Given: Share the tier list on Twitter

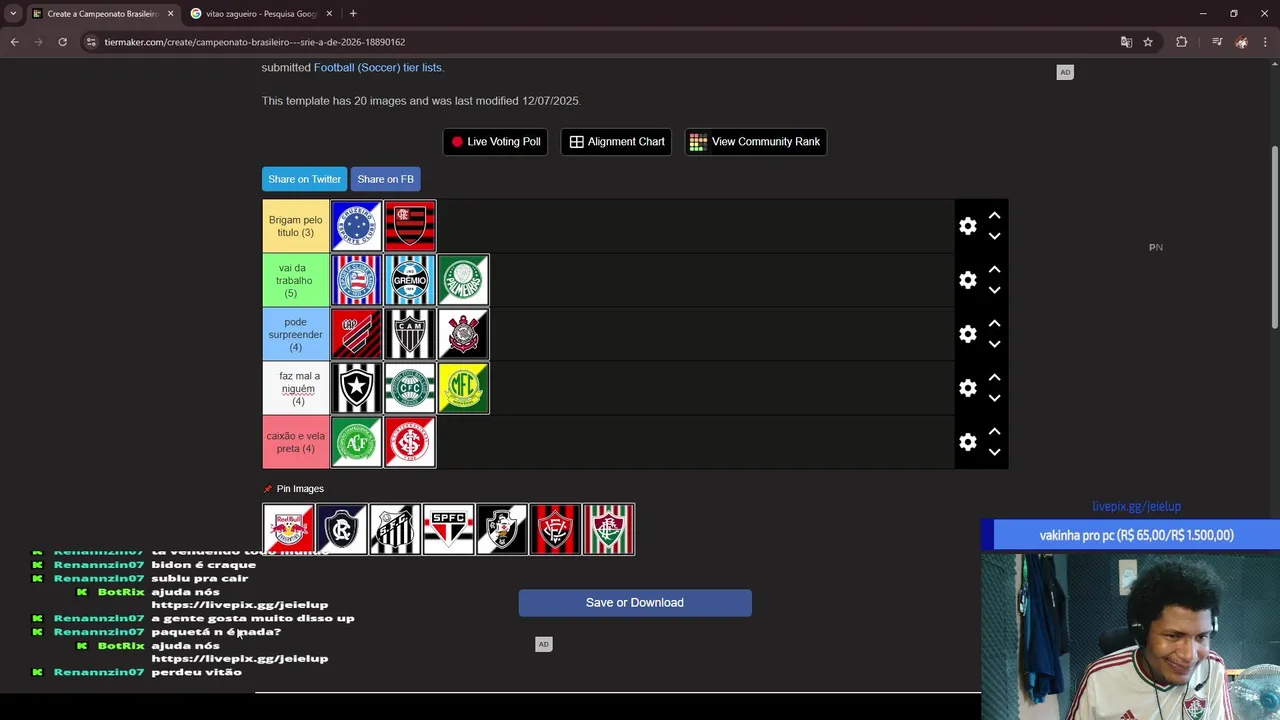Looking at the screenshot, I should click(304, 179).
